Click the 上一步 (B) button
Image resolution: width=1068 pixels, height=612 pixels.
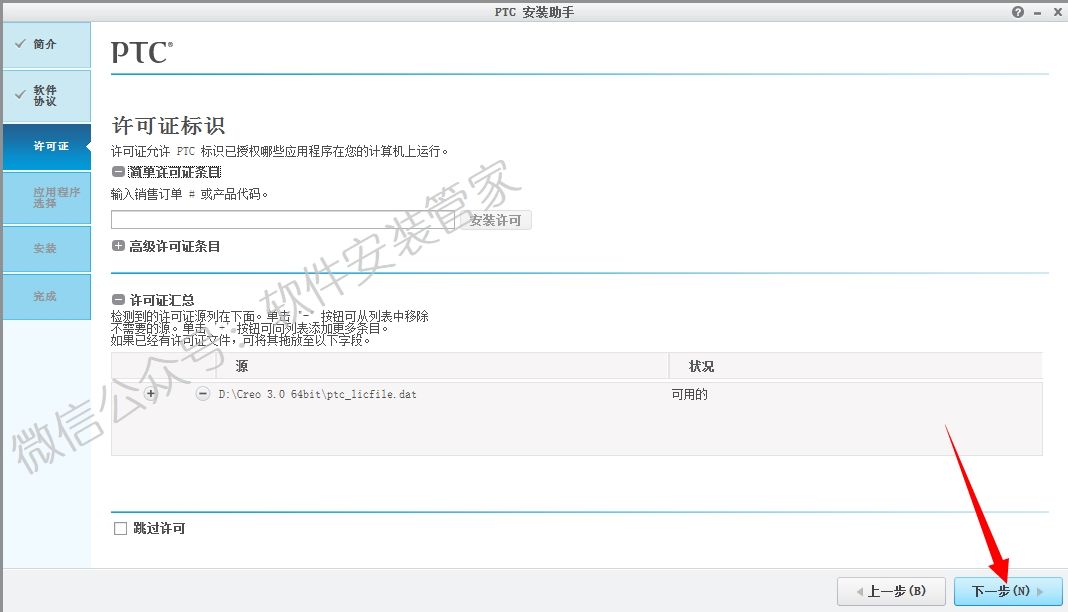click(891, 591)
